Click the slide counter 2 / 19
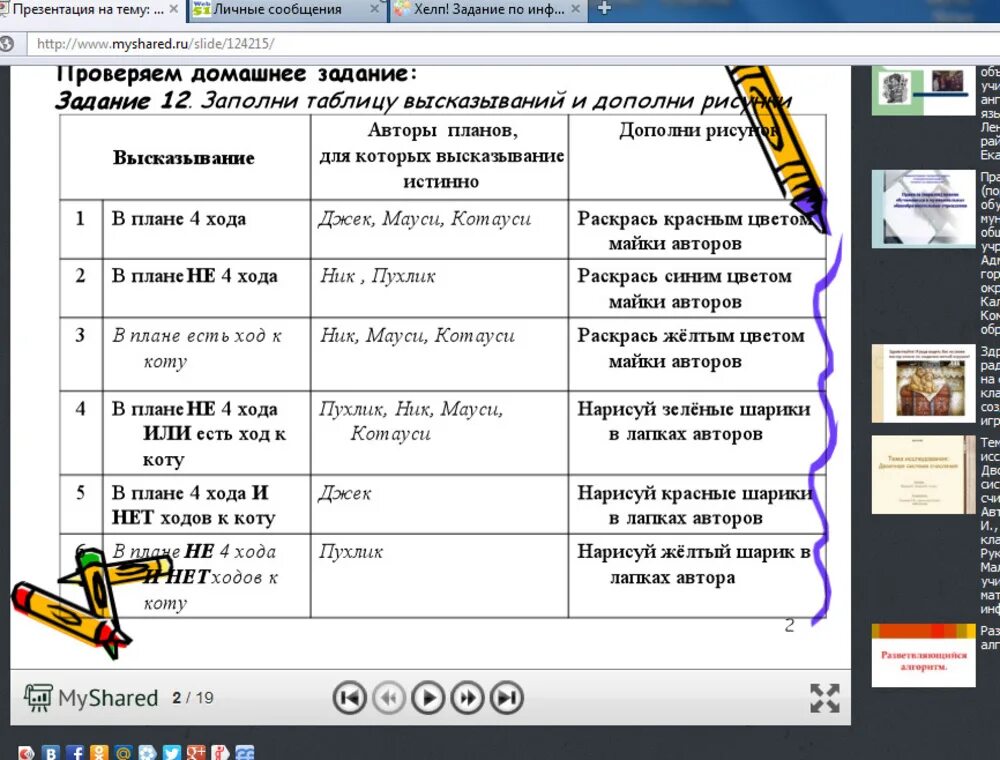This screenshot has height=760, width=1000. 192,698
